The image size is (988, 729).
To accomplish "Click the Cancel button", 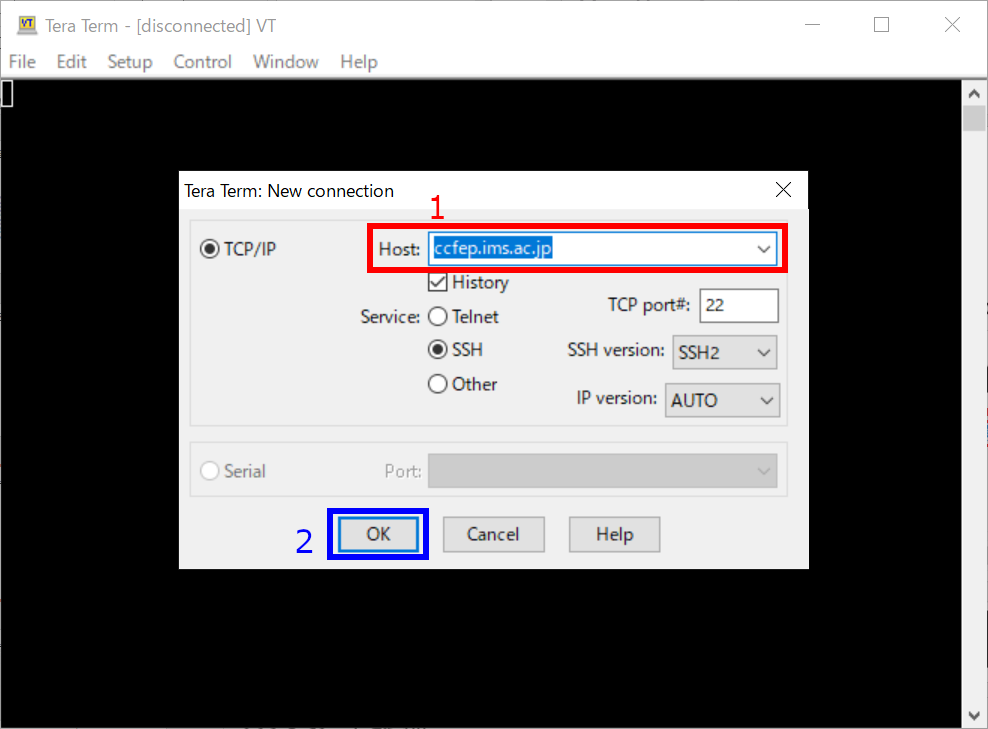I will click(493, 534).
